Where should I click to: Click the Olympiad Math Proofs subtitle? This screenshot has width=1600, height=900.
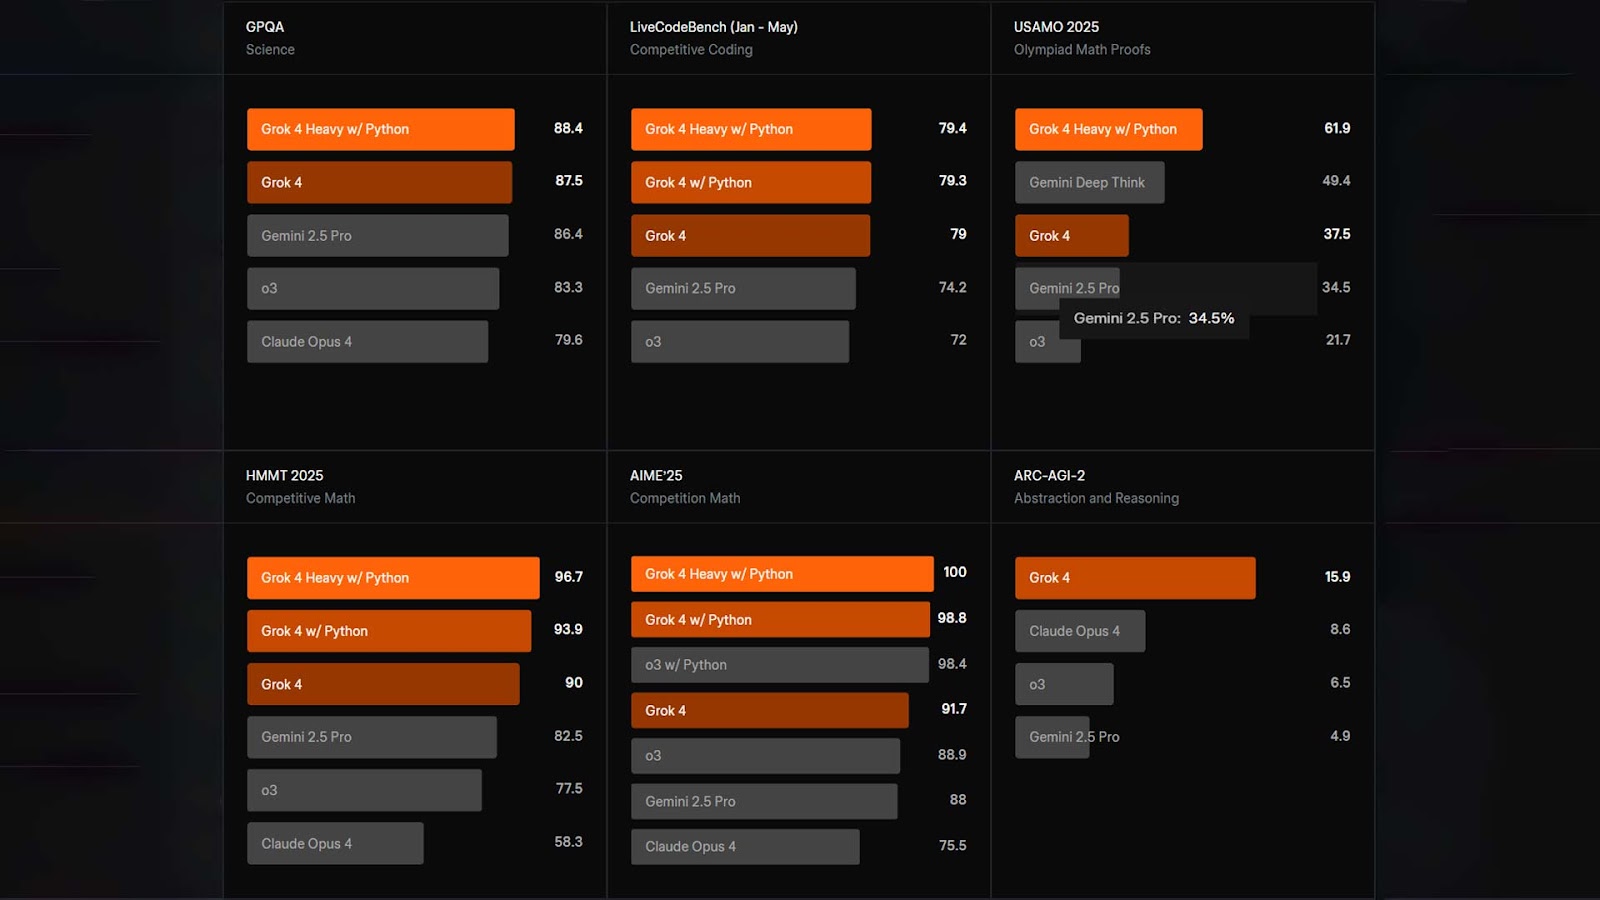1082,49
